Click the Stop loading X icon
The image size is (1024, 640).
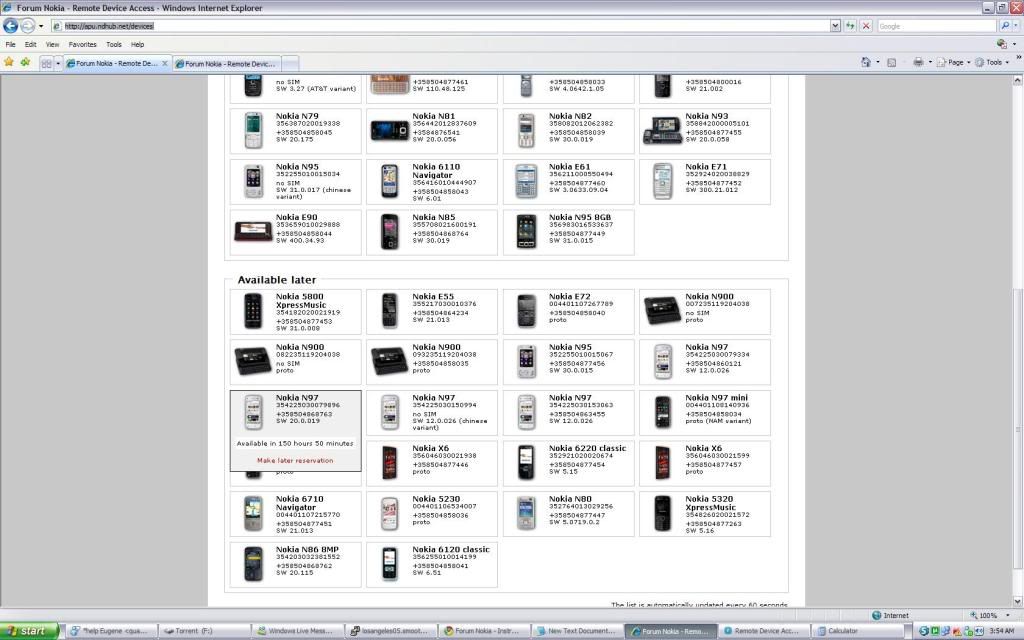(x=865, y=26)
